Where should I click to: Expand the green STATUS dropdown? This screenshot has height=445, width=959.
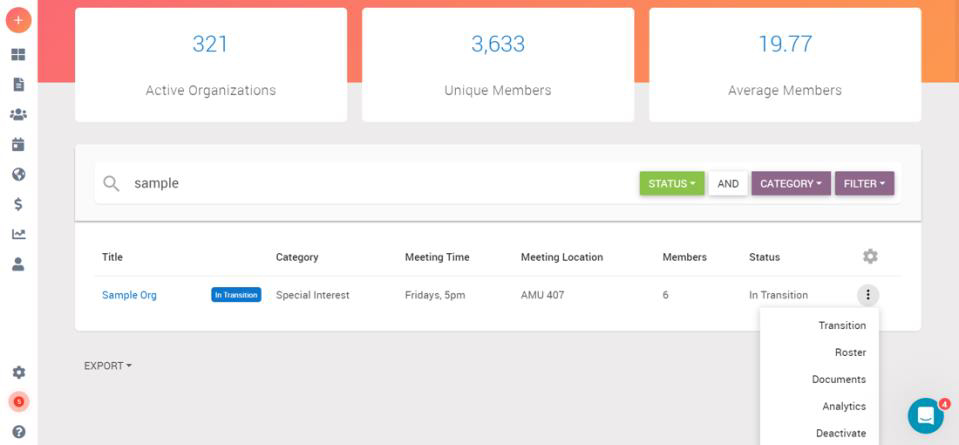pyautogui.click(x=671, y=184)
